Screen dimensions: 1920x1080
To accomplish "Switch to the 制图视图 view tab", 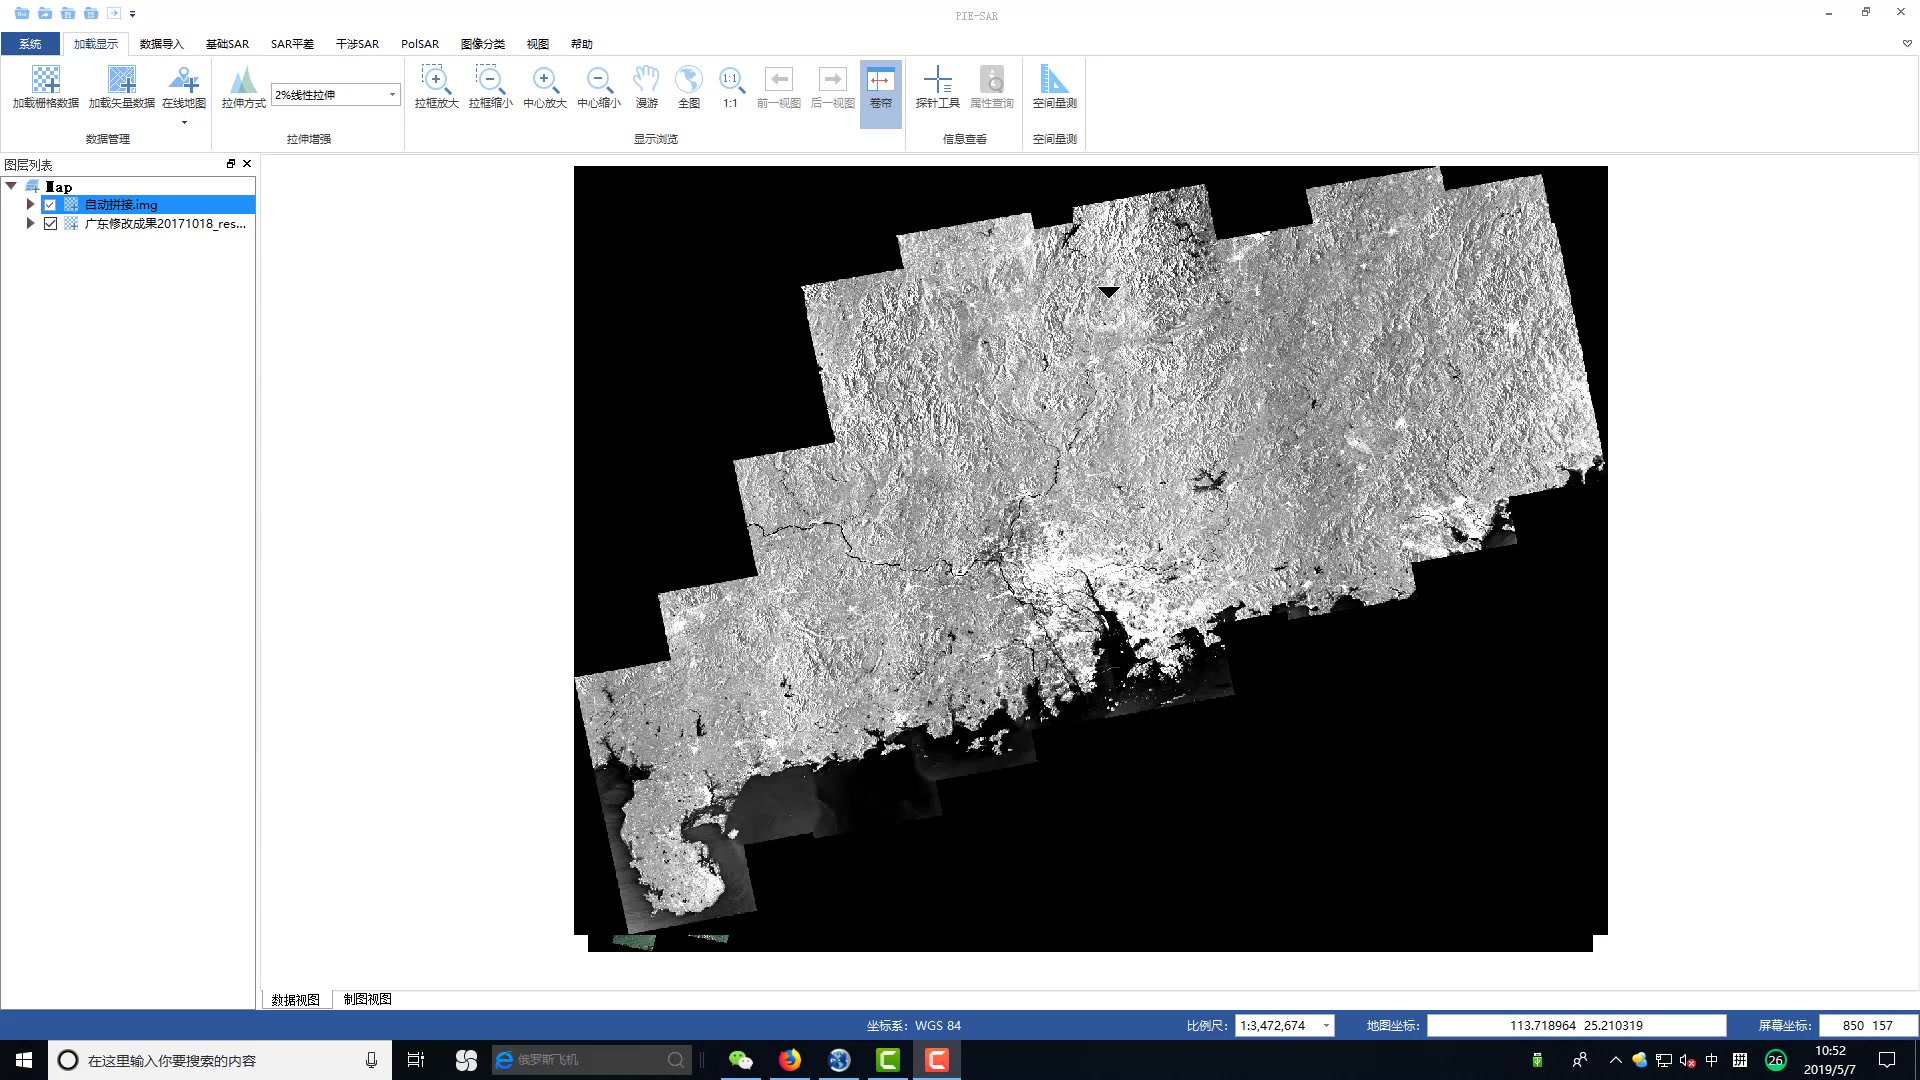I will [367, 999].
